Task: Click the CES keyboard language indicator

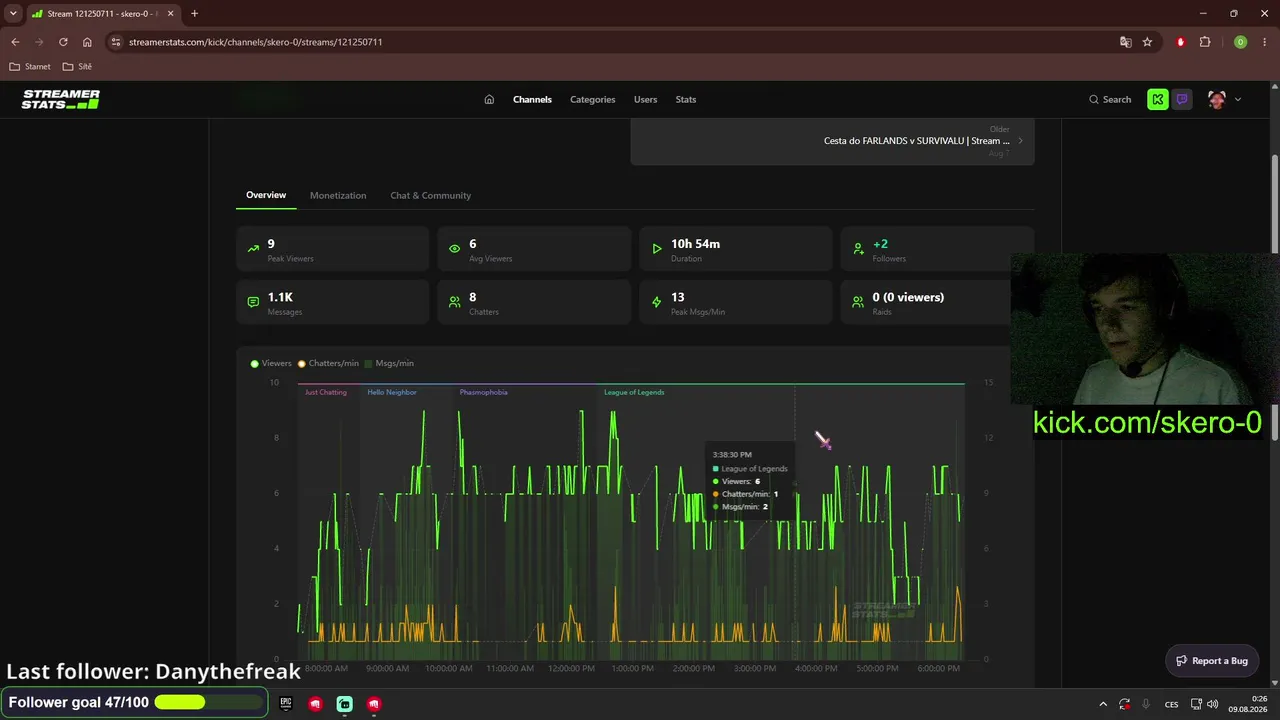Action: (x=1171, y=704)
